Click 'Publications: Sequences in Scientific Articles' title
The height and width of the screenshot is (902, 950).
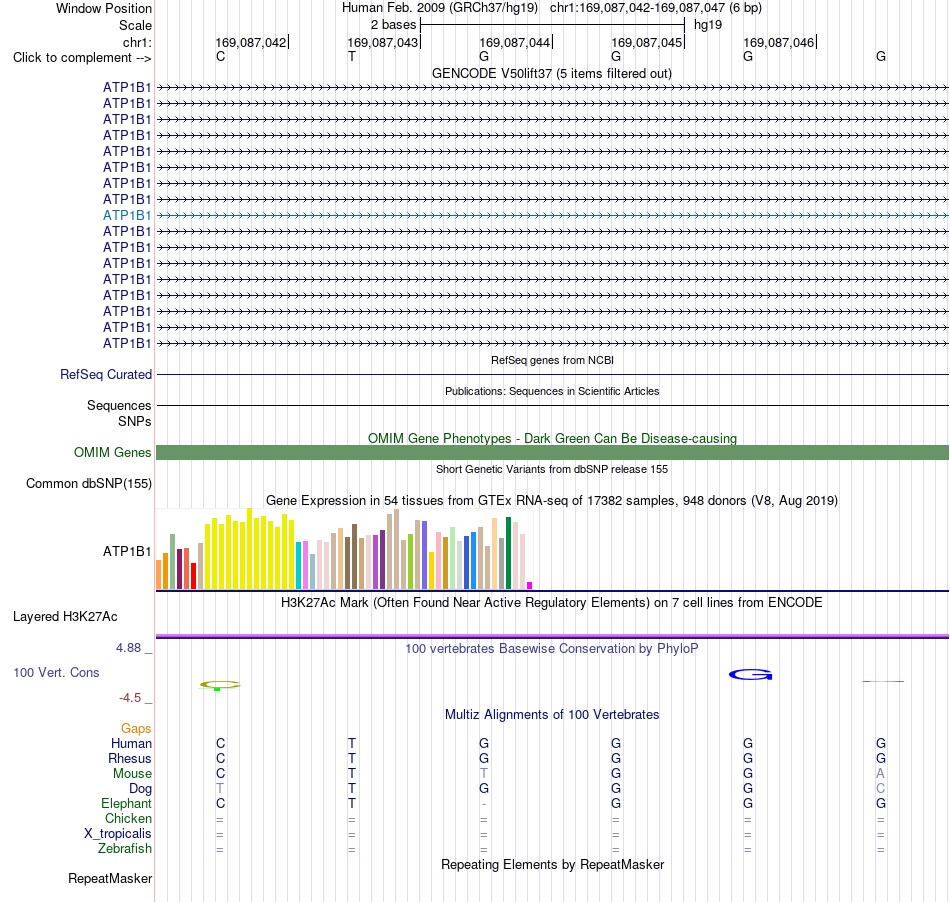tap(552, 391)
